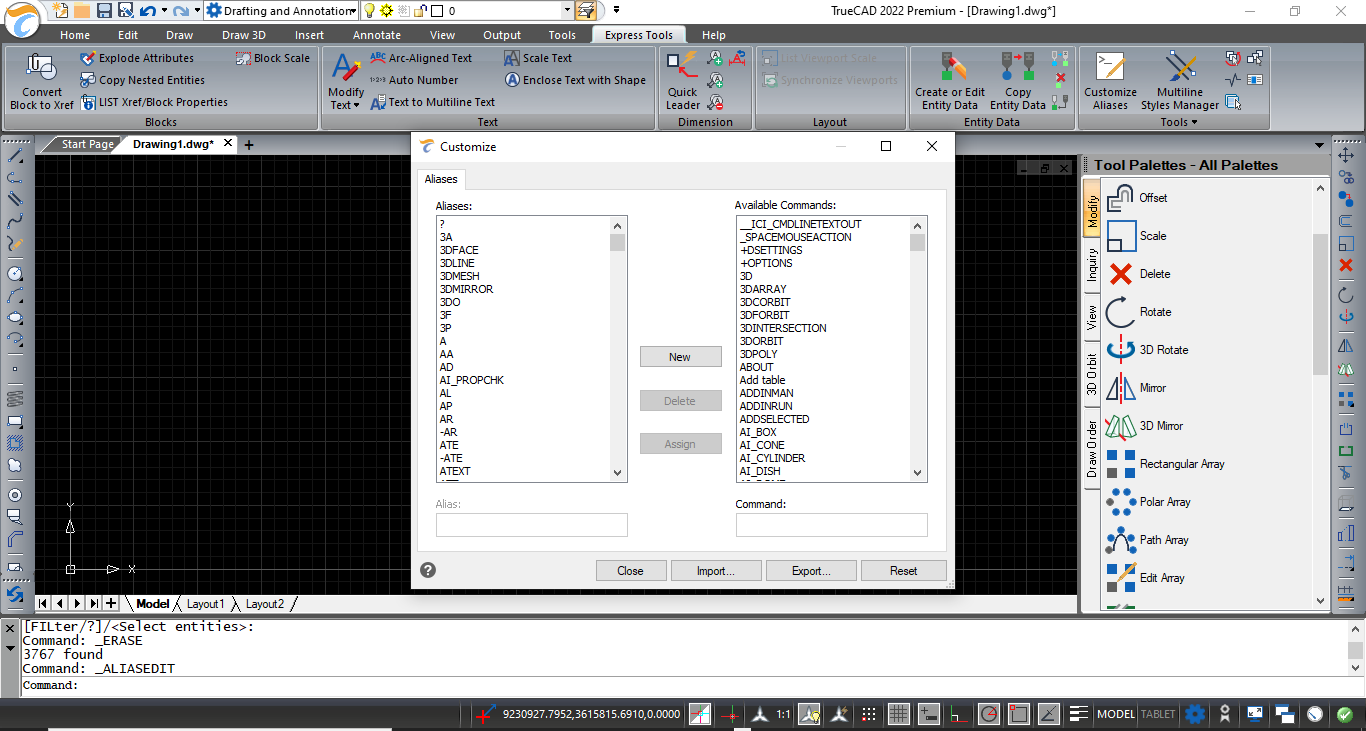Open help in the Customize dialog
Image resolution: width=1366 pixels, height=731 pixels.
428,570
